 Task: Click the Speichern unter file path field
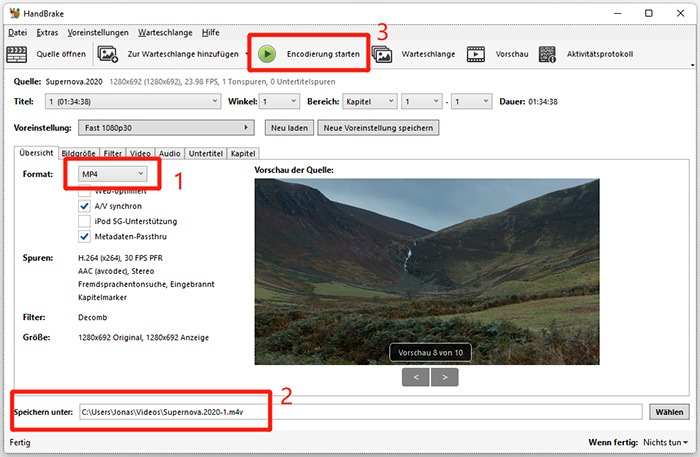pos(358,412)
